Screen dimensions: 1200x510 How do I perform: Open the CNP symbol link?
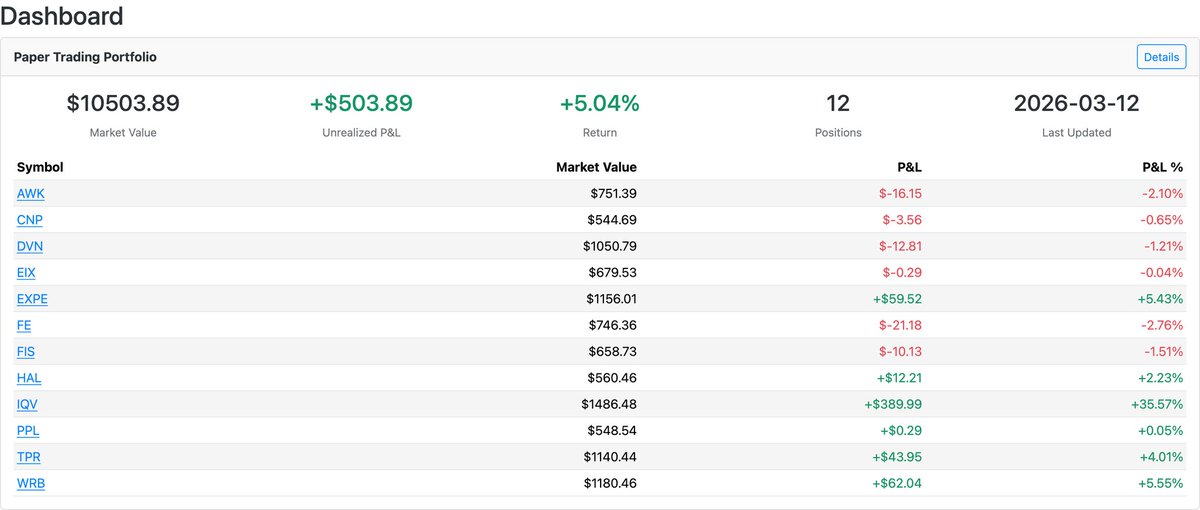point(30,220)
